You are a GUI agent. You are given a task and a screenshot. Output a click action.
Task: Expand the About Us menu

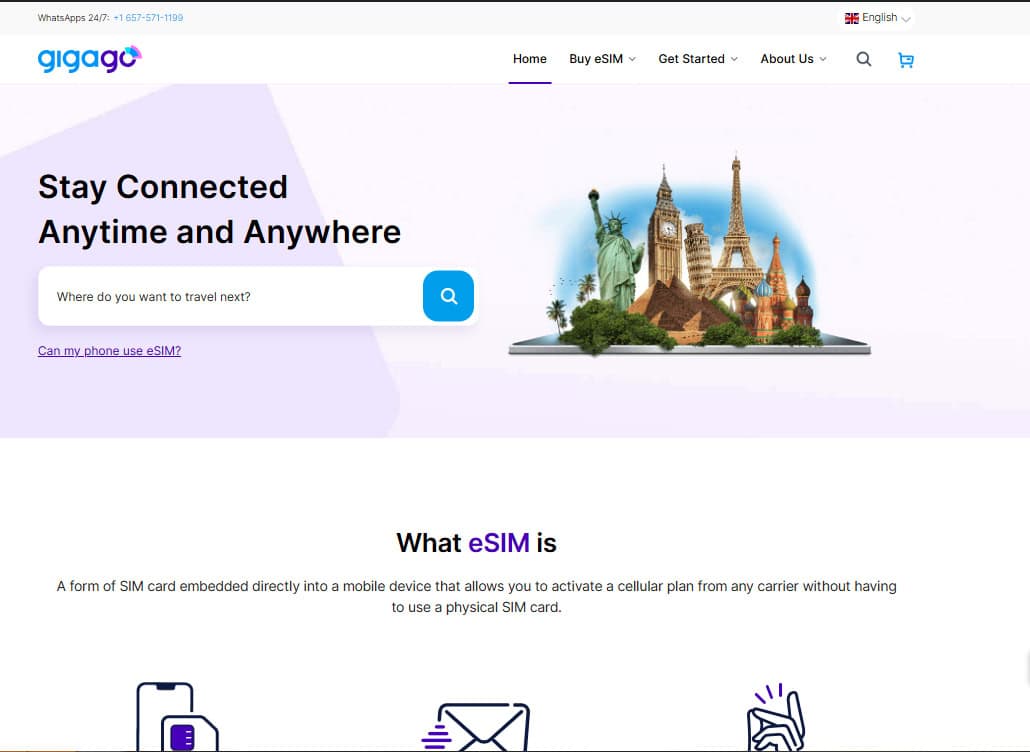tap(793, 59)
